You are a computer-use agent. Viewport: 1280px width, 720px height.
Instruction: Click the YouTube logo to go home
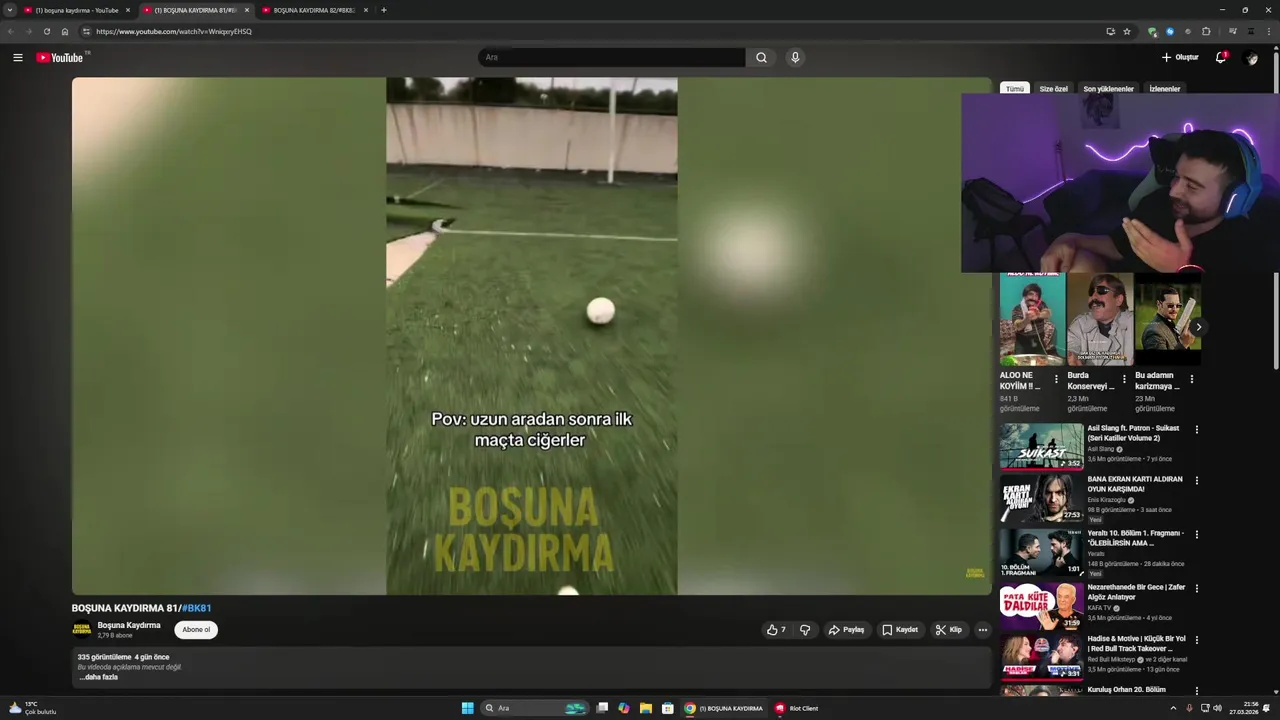(60, 57)
